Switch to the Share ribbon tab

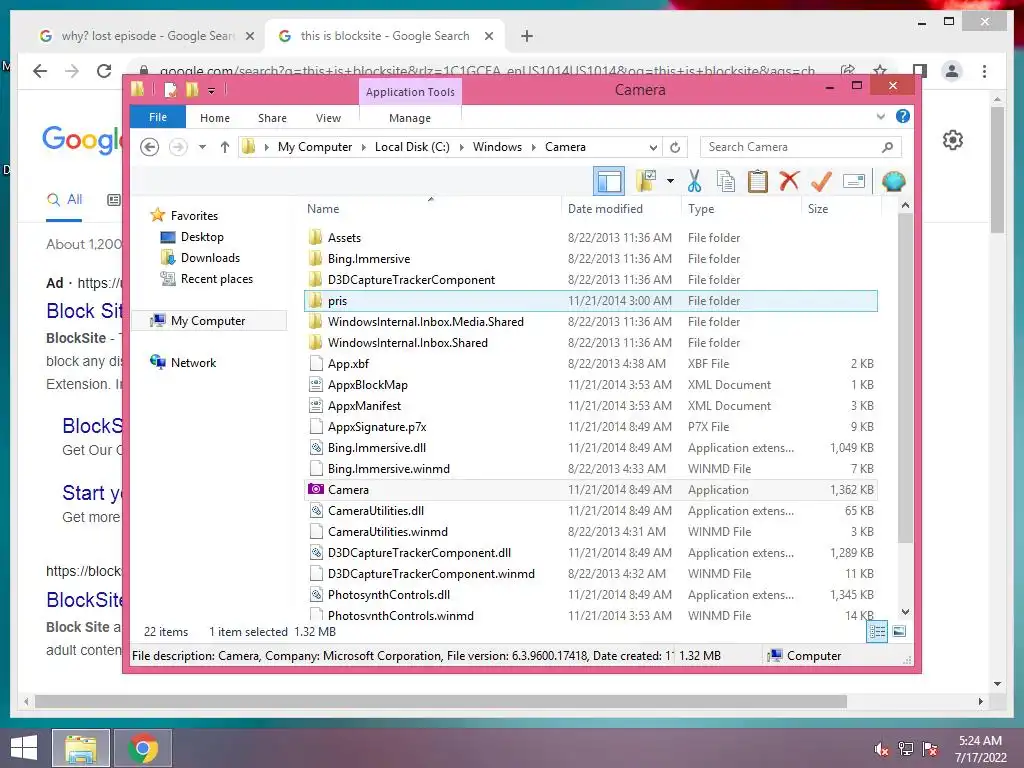point(272,118)
